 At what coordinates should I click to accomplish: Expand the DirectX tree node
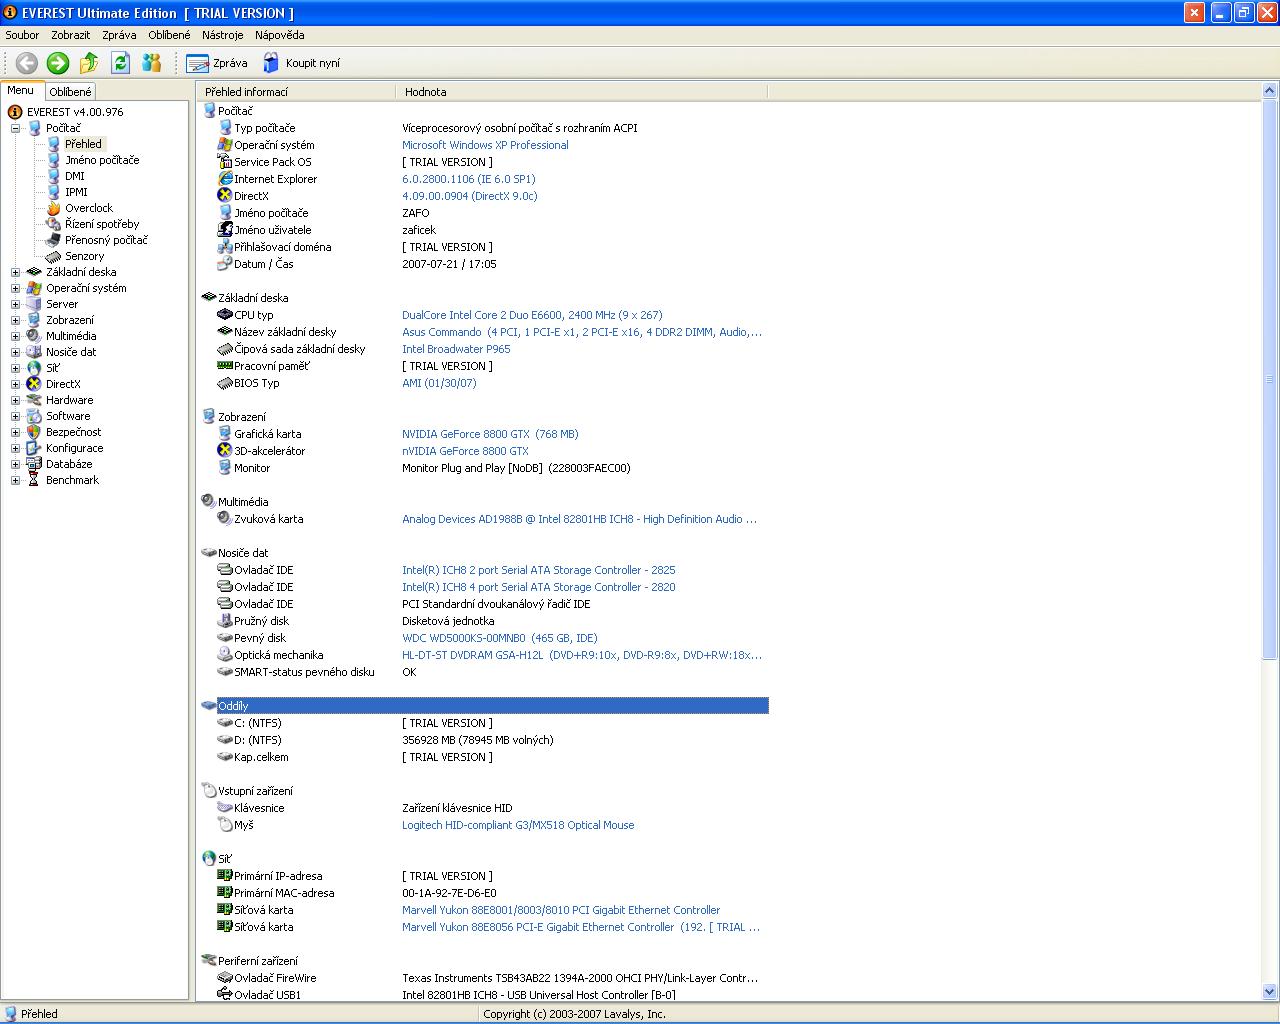click(15, 384)
